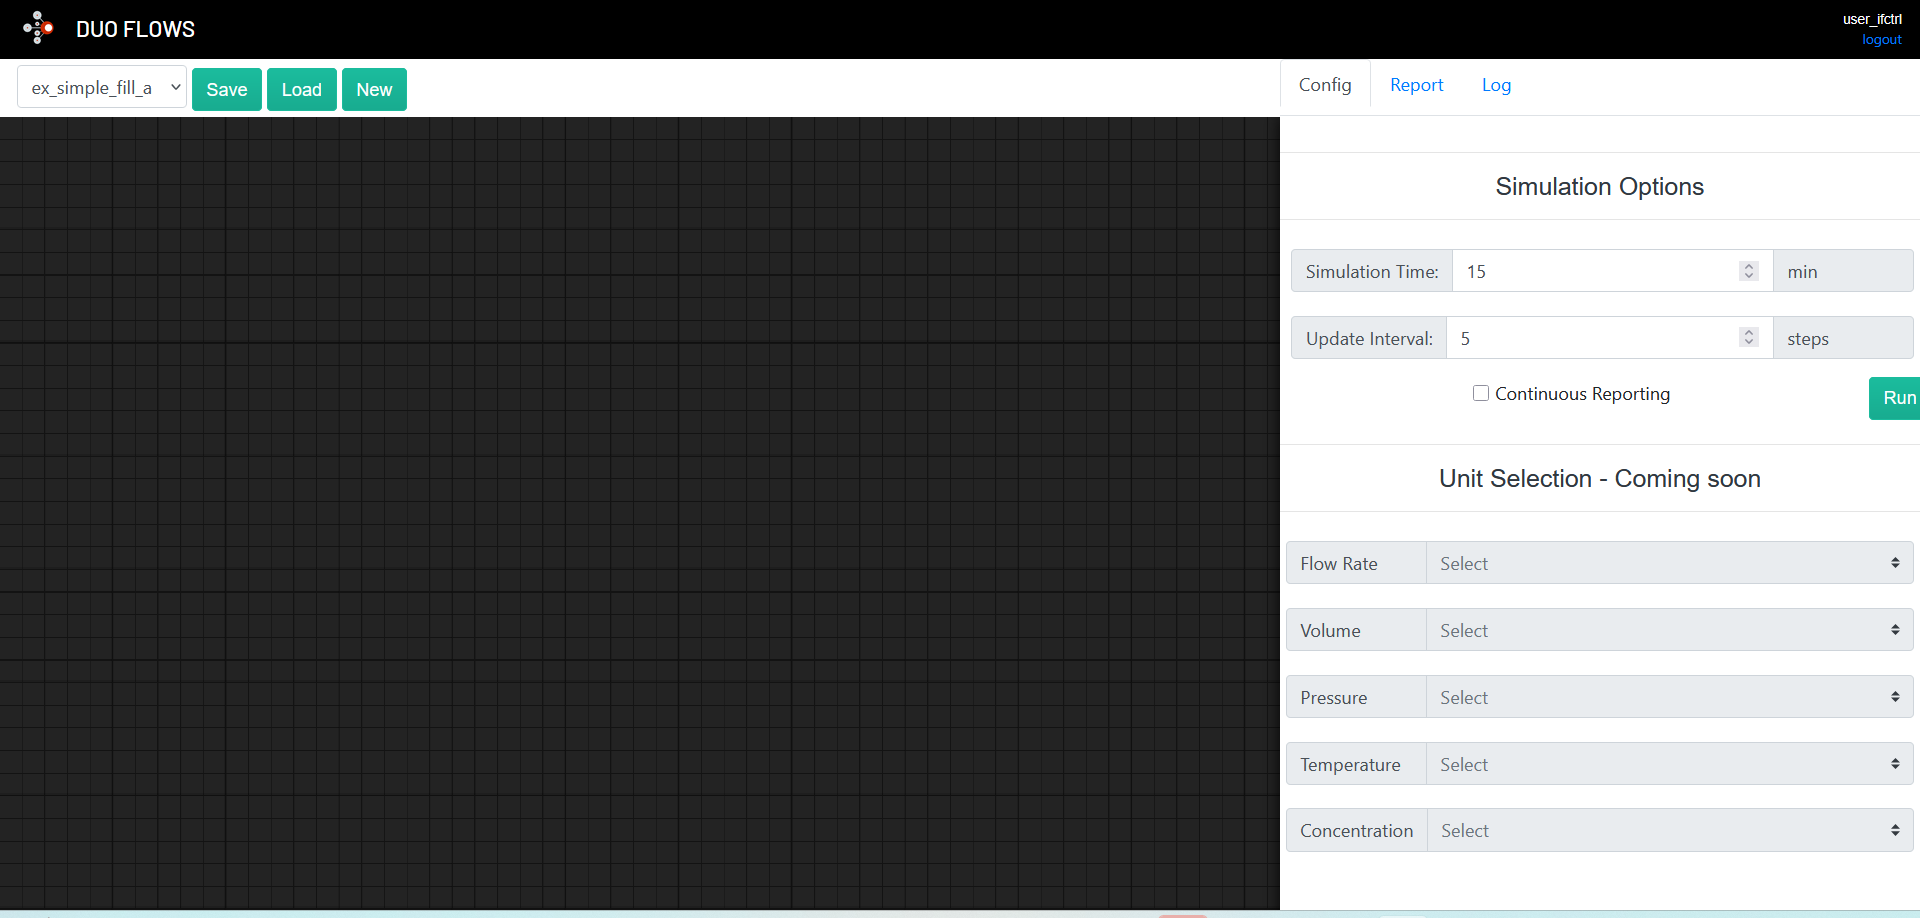Enable the Continuous Reporting checkbox
Screen dimensions: 1920x918
[1481, 393]
